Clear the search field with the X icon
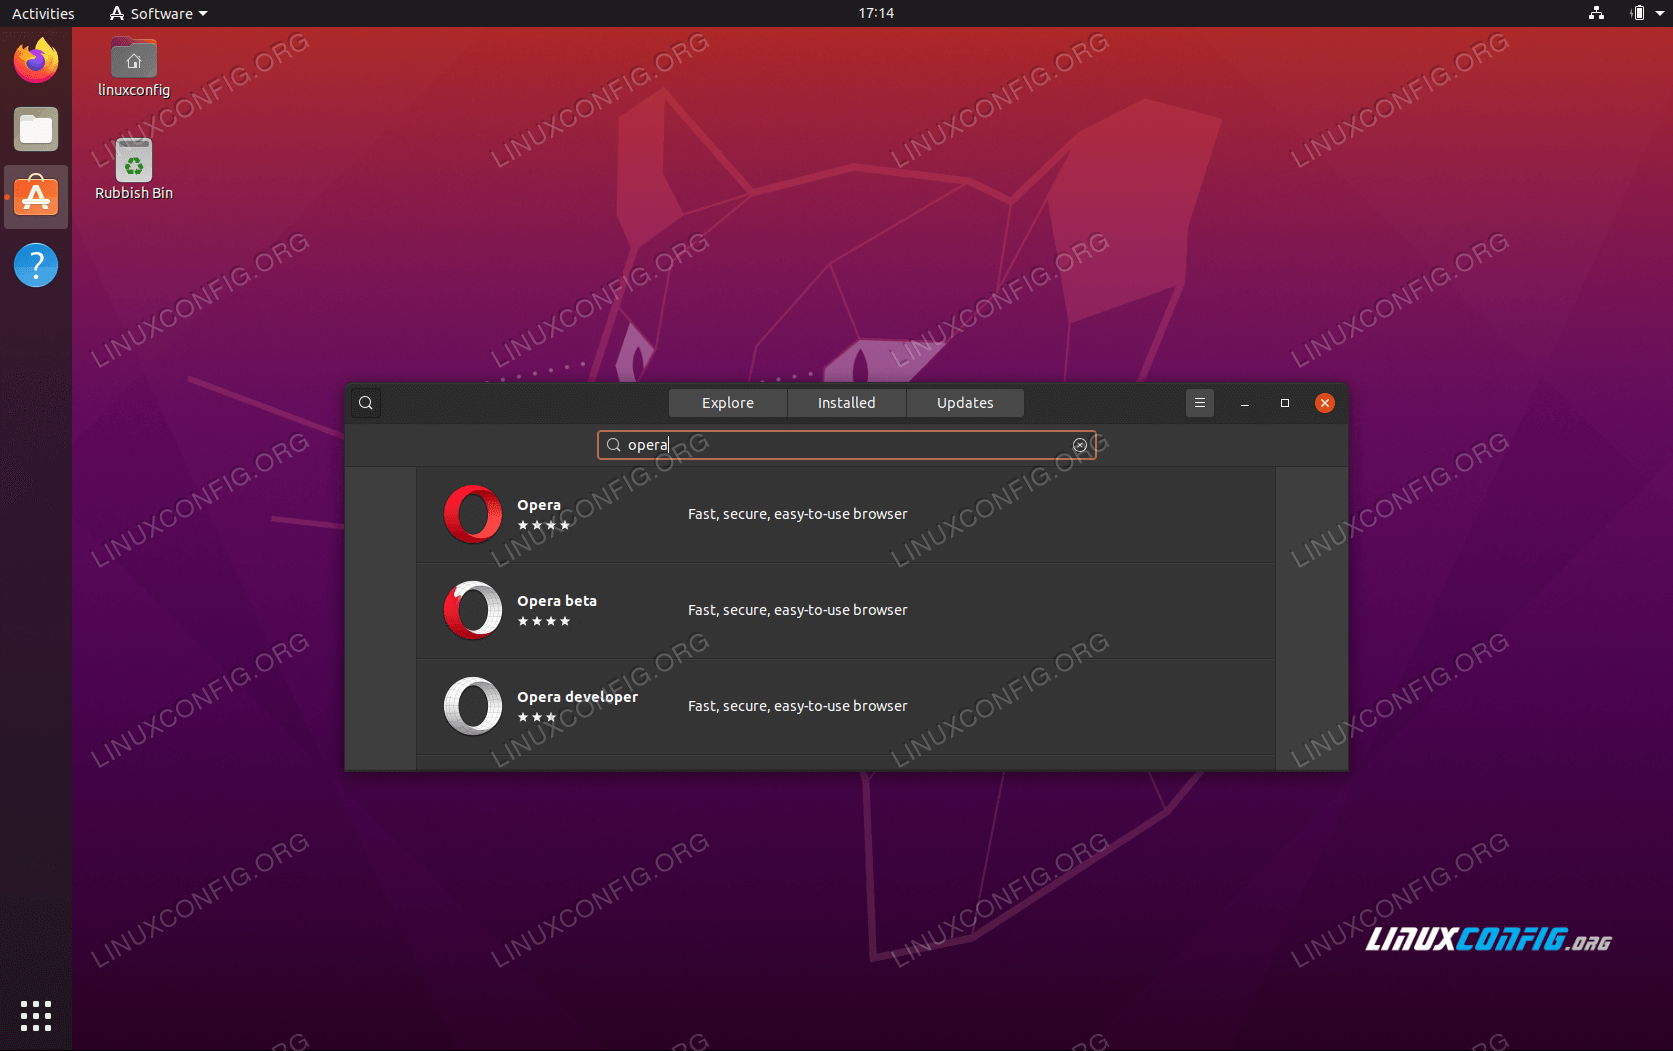This screenshot has width=1673, height=1051. tap(1080, 445)
